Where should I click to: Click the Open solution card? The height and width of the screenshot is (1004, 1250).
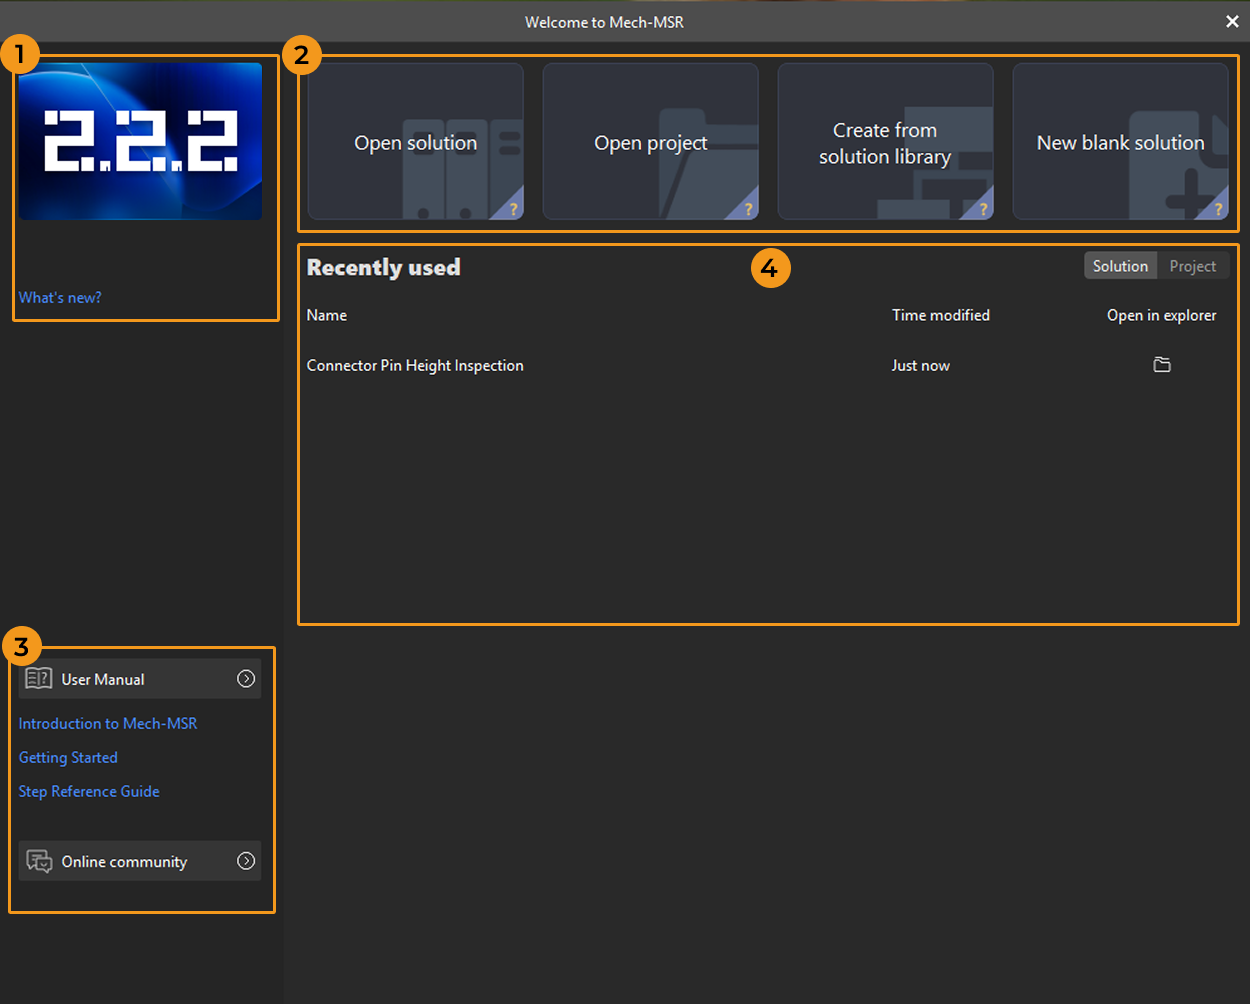pos(415,142)
